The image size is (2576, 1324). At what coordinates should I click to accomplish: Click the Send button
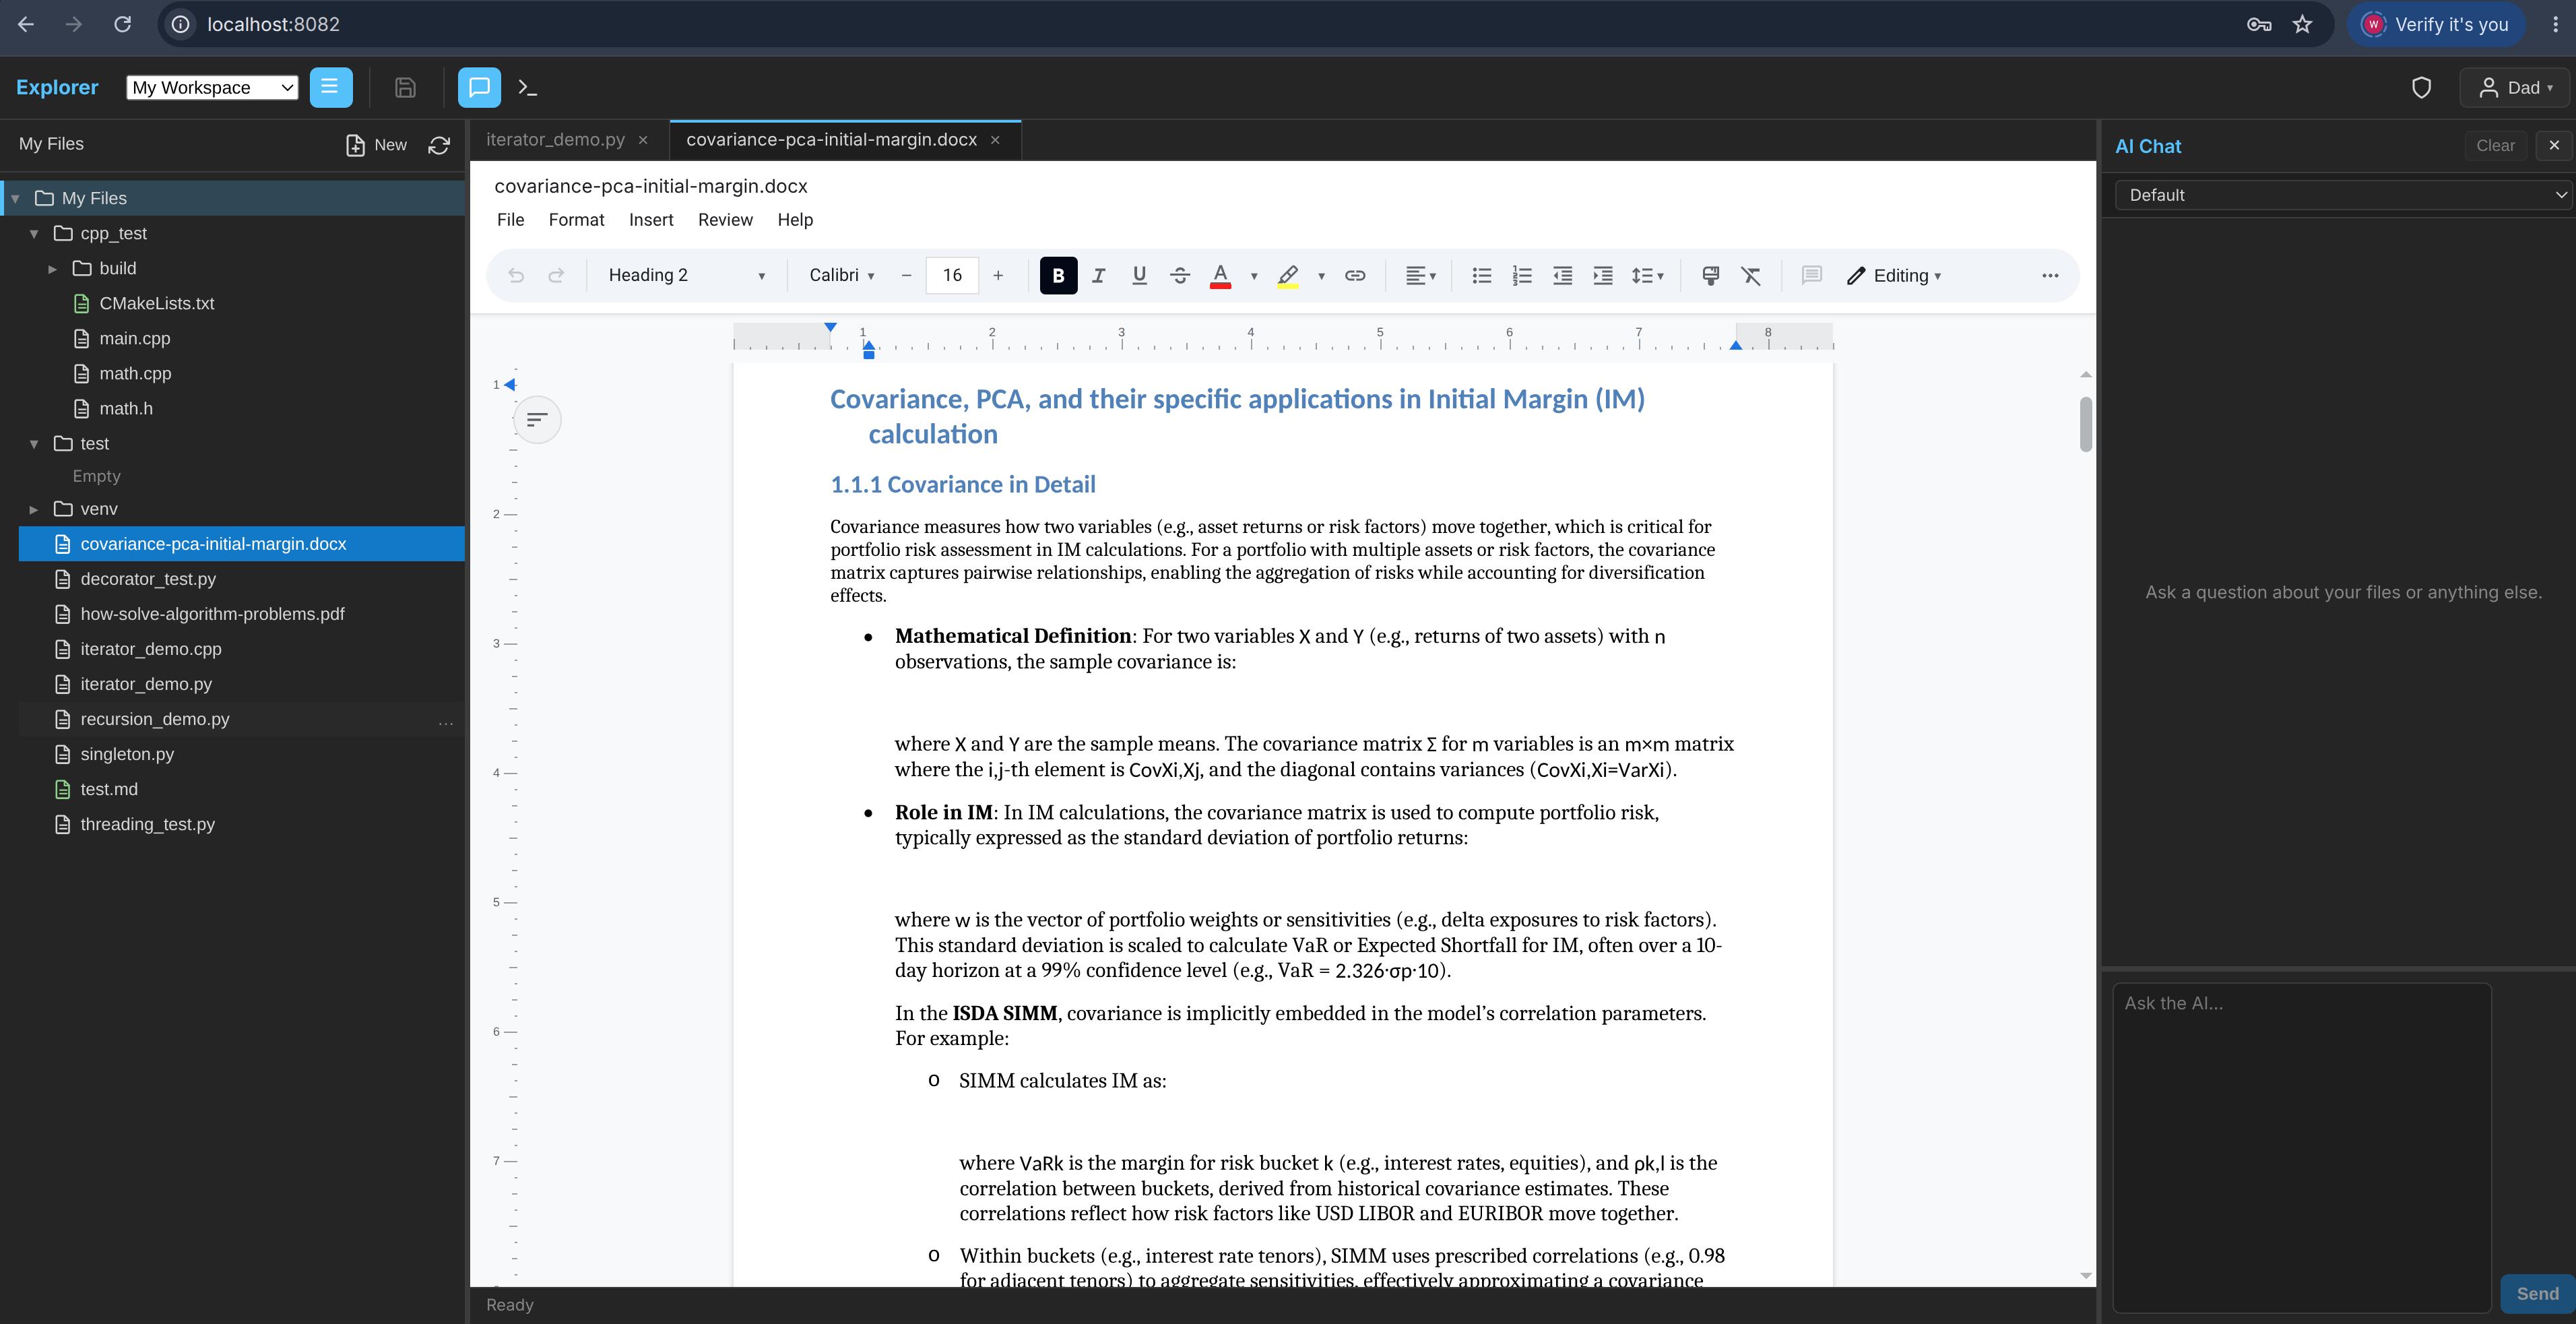2537,1293
